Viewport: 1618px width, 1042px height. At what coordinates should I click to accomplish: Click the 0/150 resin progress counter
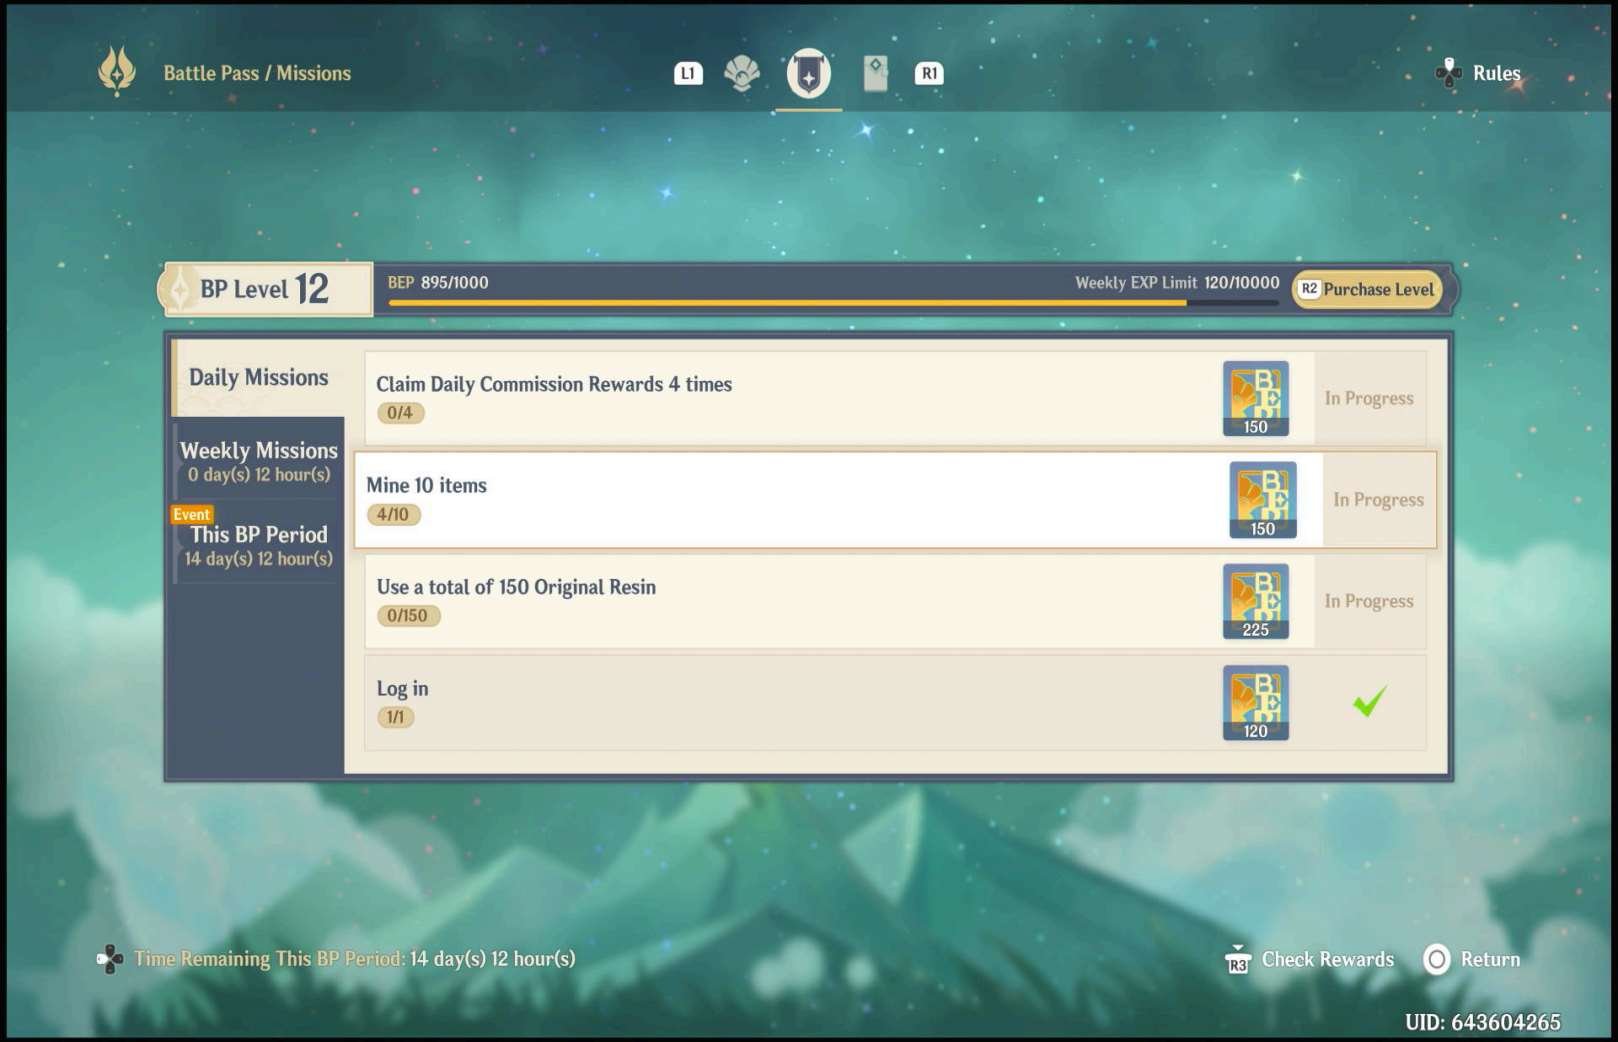(407, 616)
